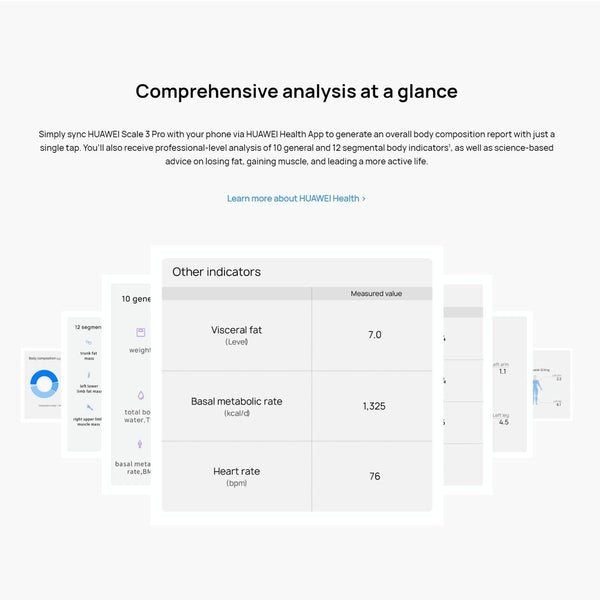Click the blue body composition donut chart
This screenshot has width=600, height=600.
[x=44, y=384]
